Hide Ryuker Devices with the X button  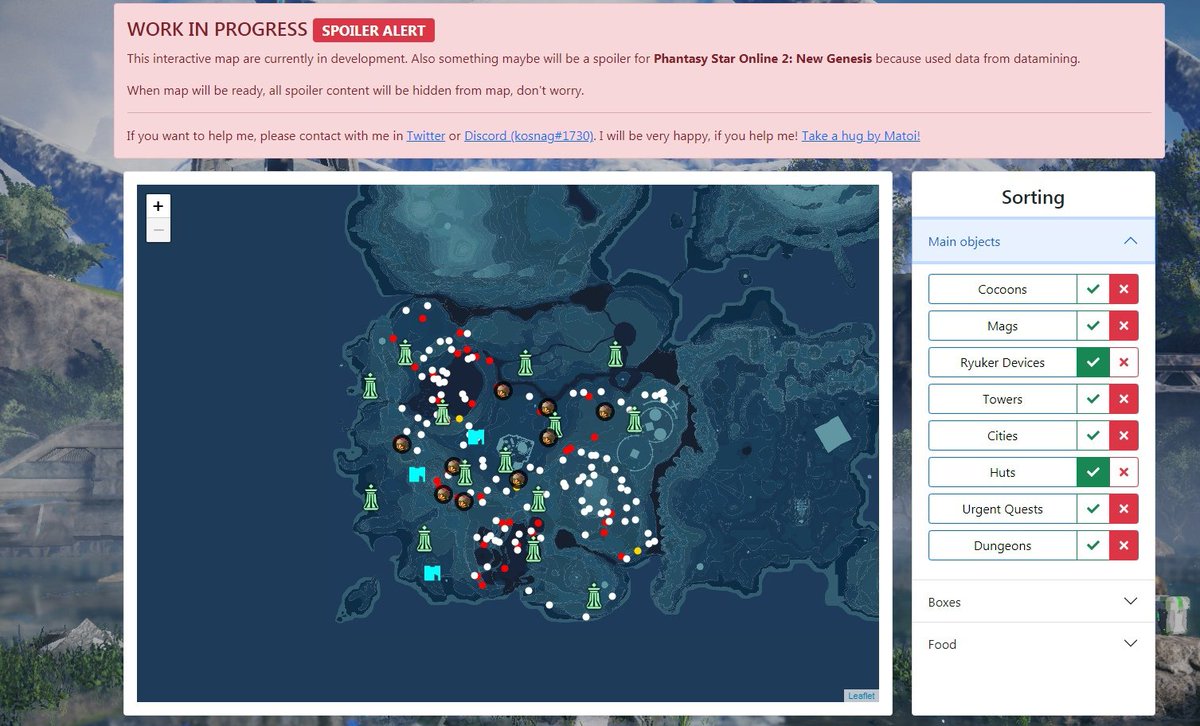click(x=1123, y=362)
